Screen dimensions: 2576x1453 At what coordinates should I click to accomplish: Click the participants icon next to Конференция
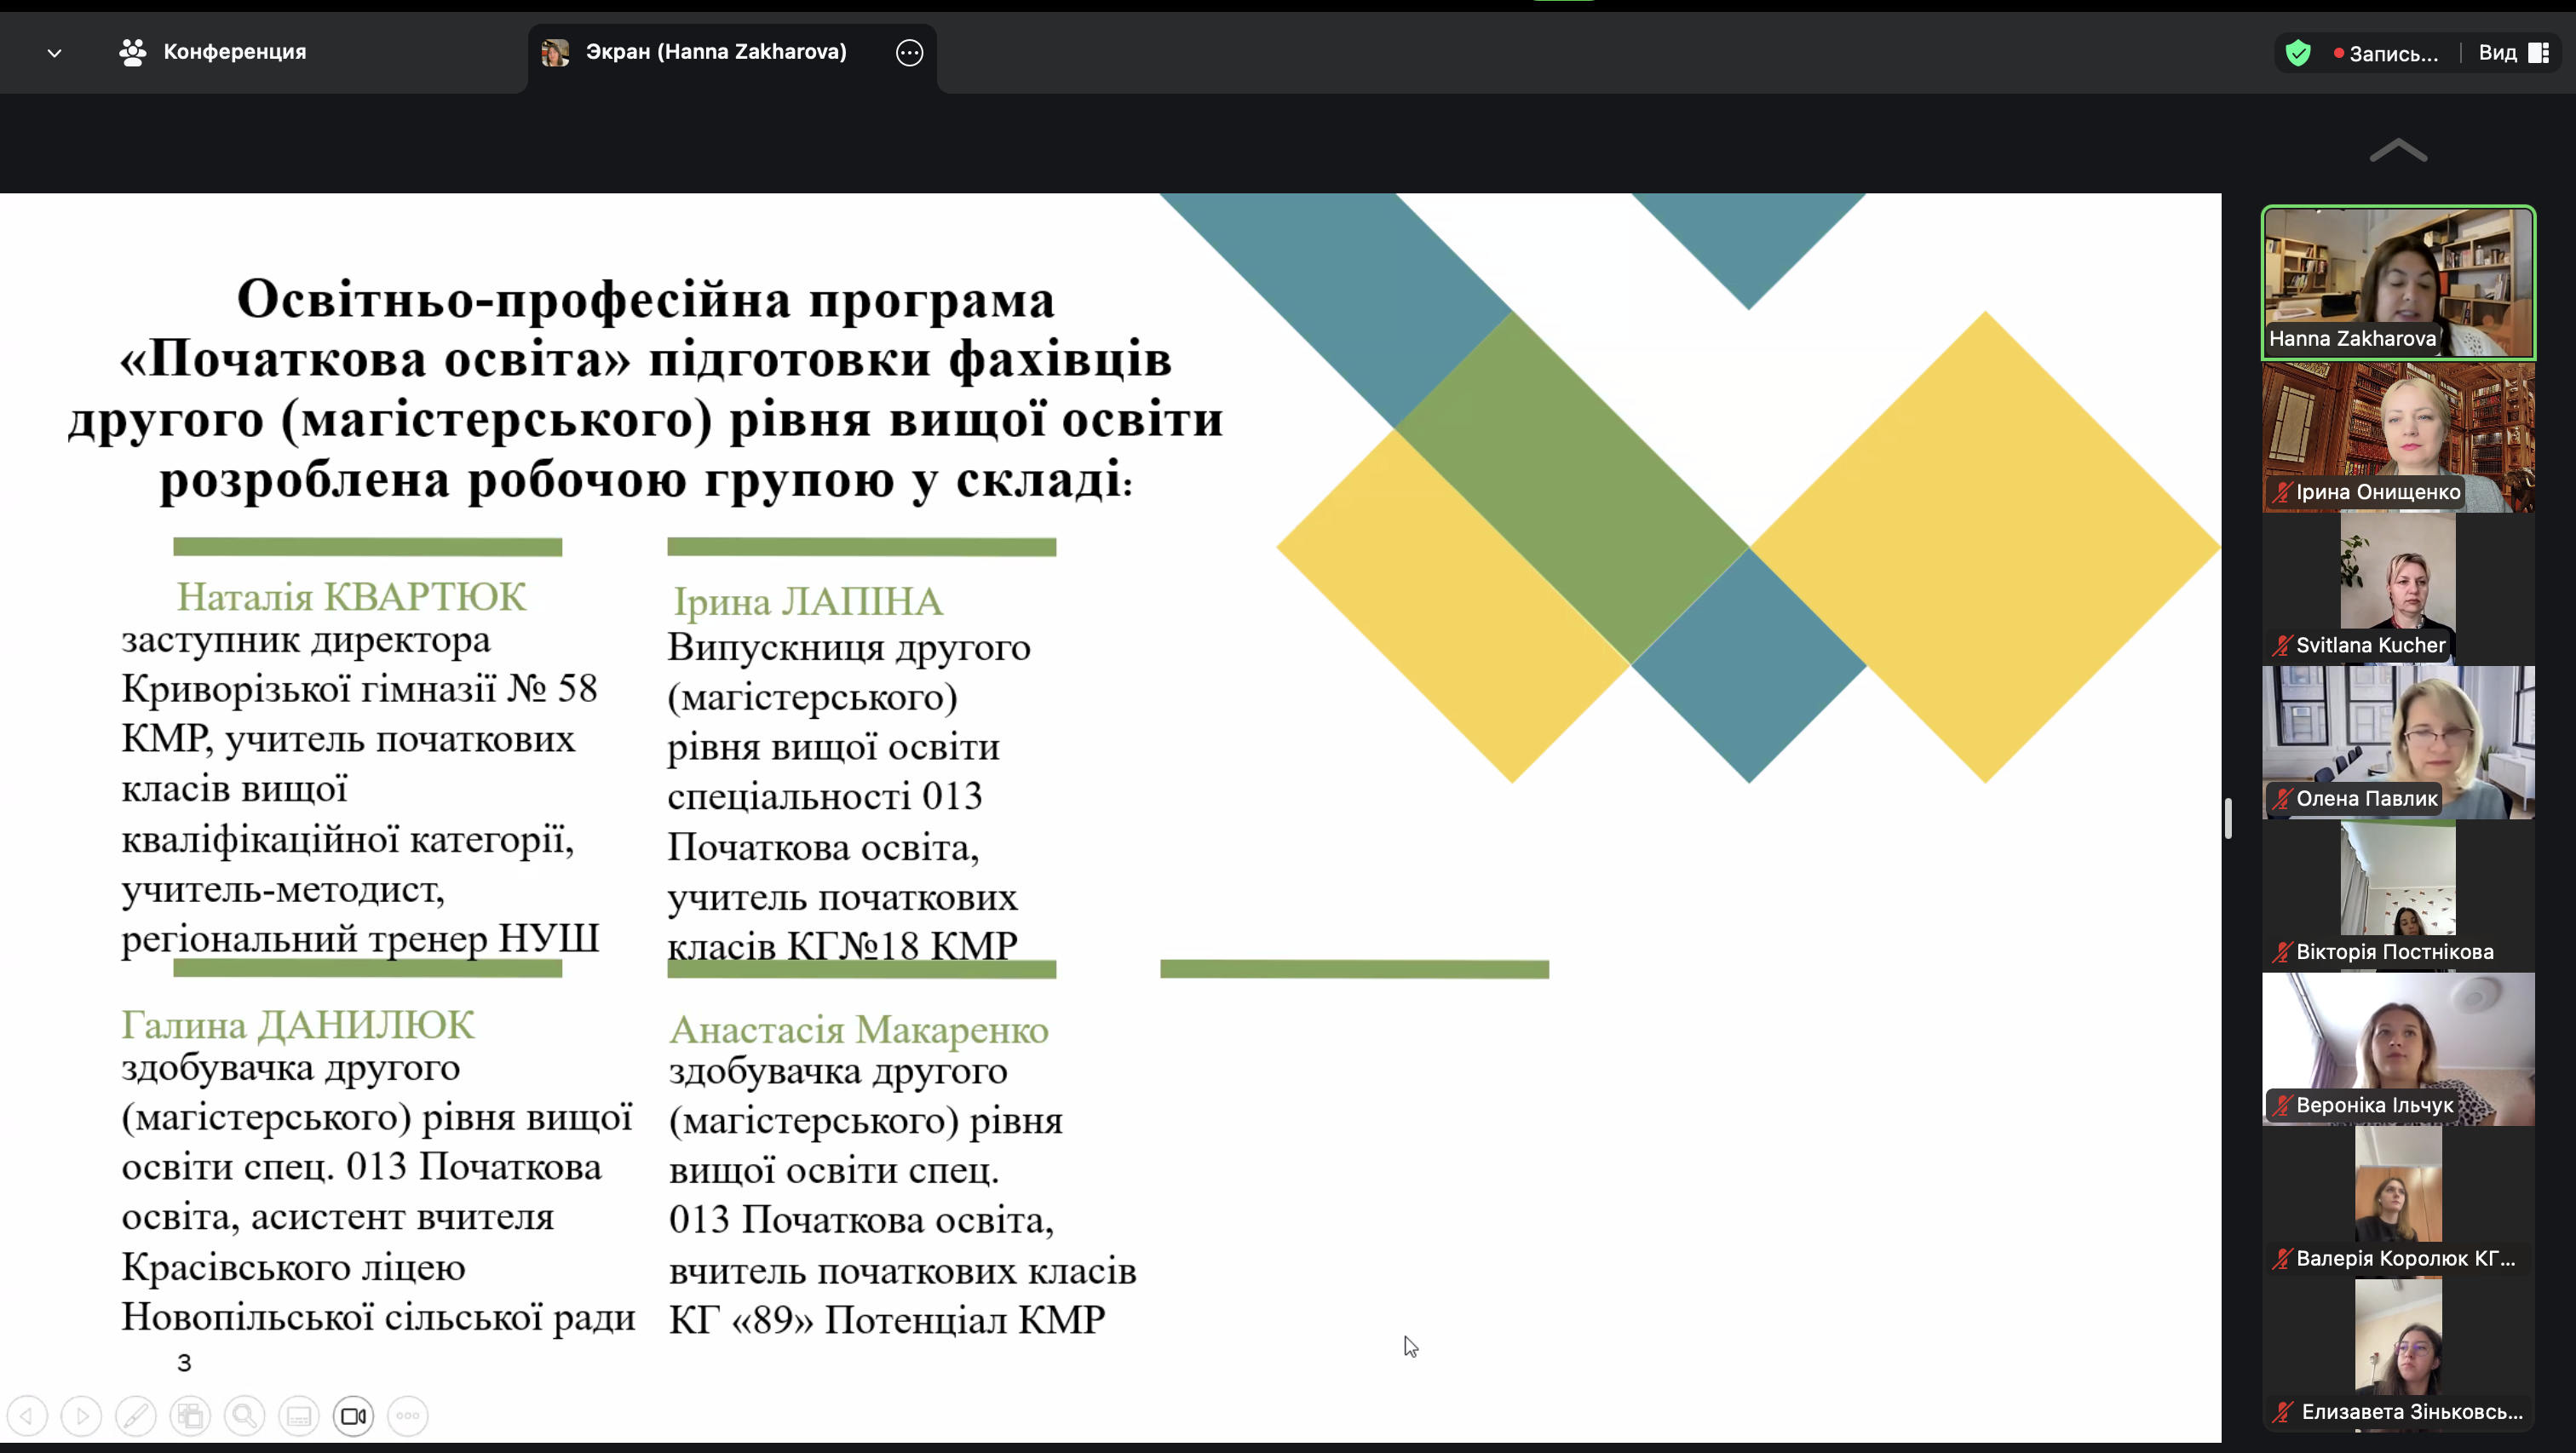(x=131, y=52)
